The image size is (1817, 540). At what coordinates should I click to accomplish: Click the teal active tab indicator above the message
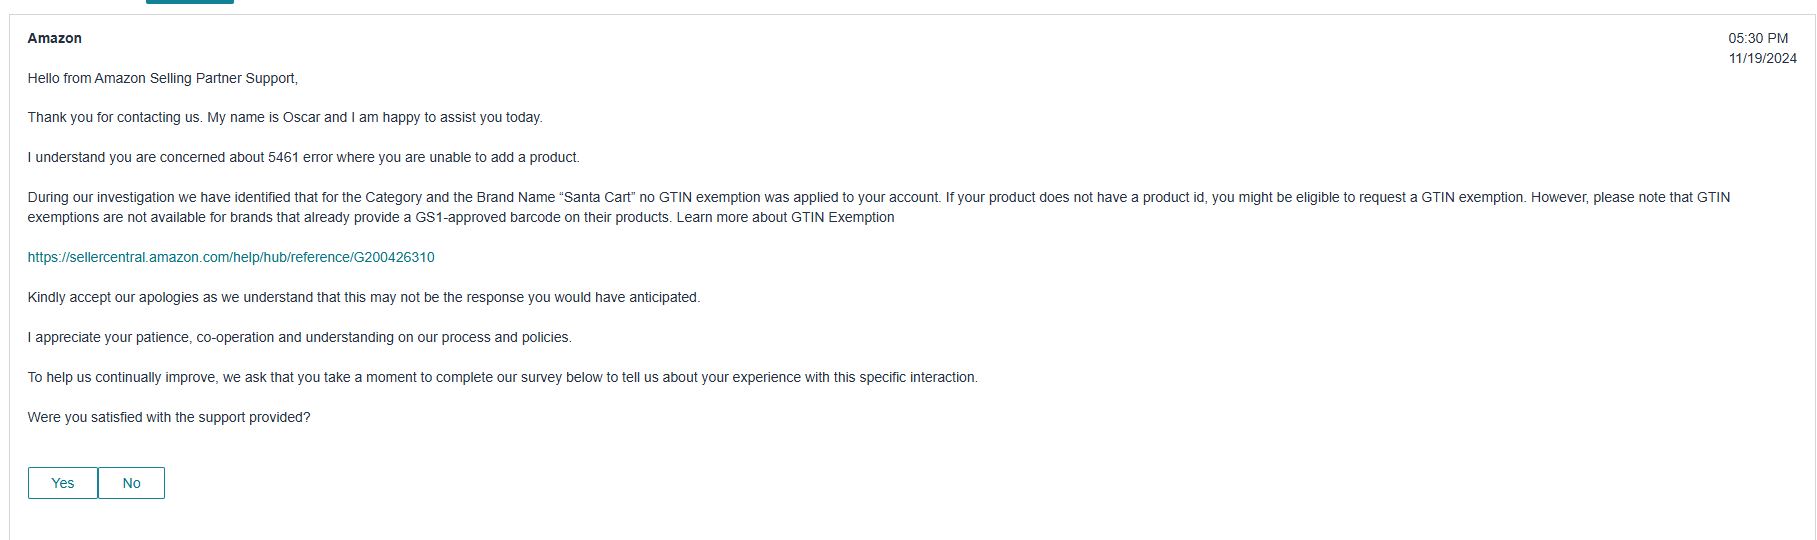pos(190,2)
